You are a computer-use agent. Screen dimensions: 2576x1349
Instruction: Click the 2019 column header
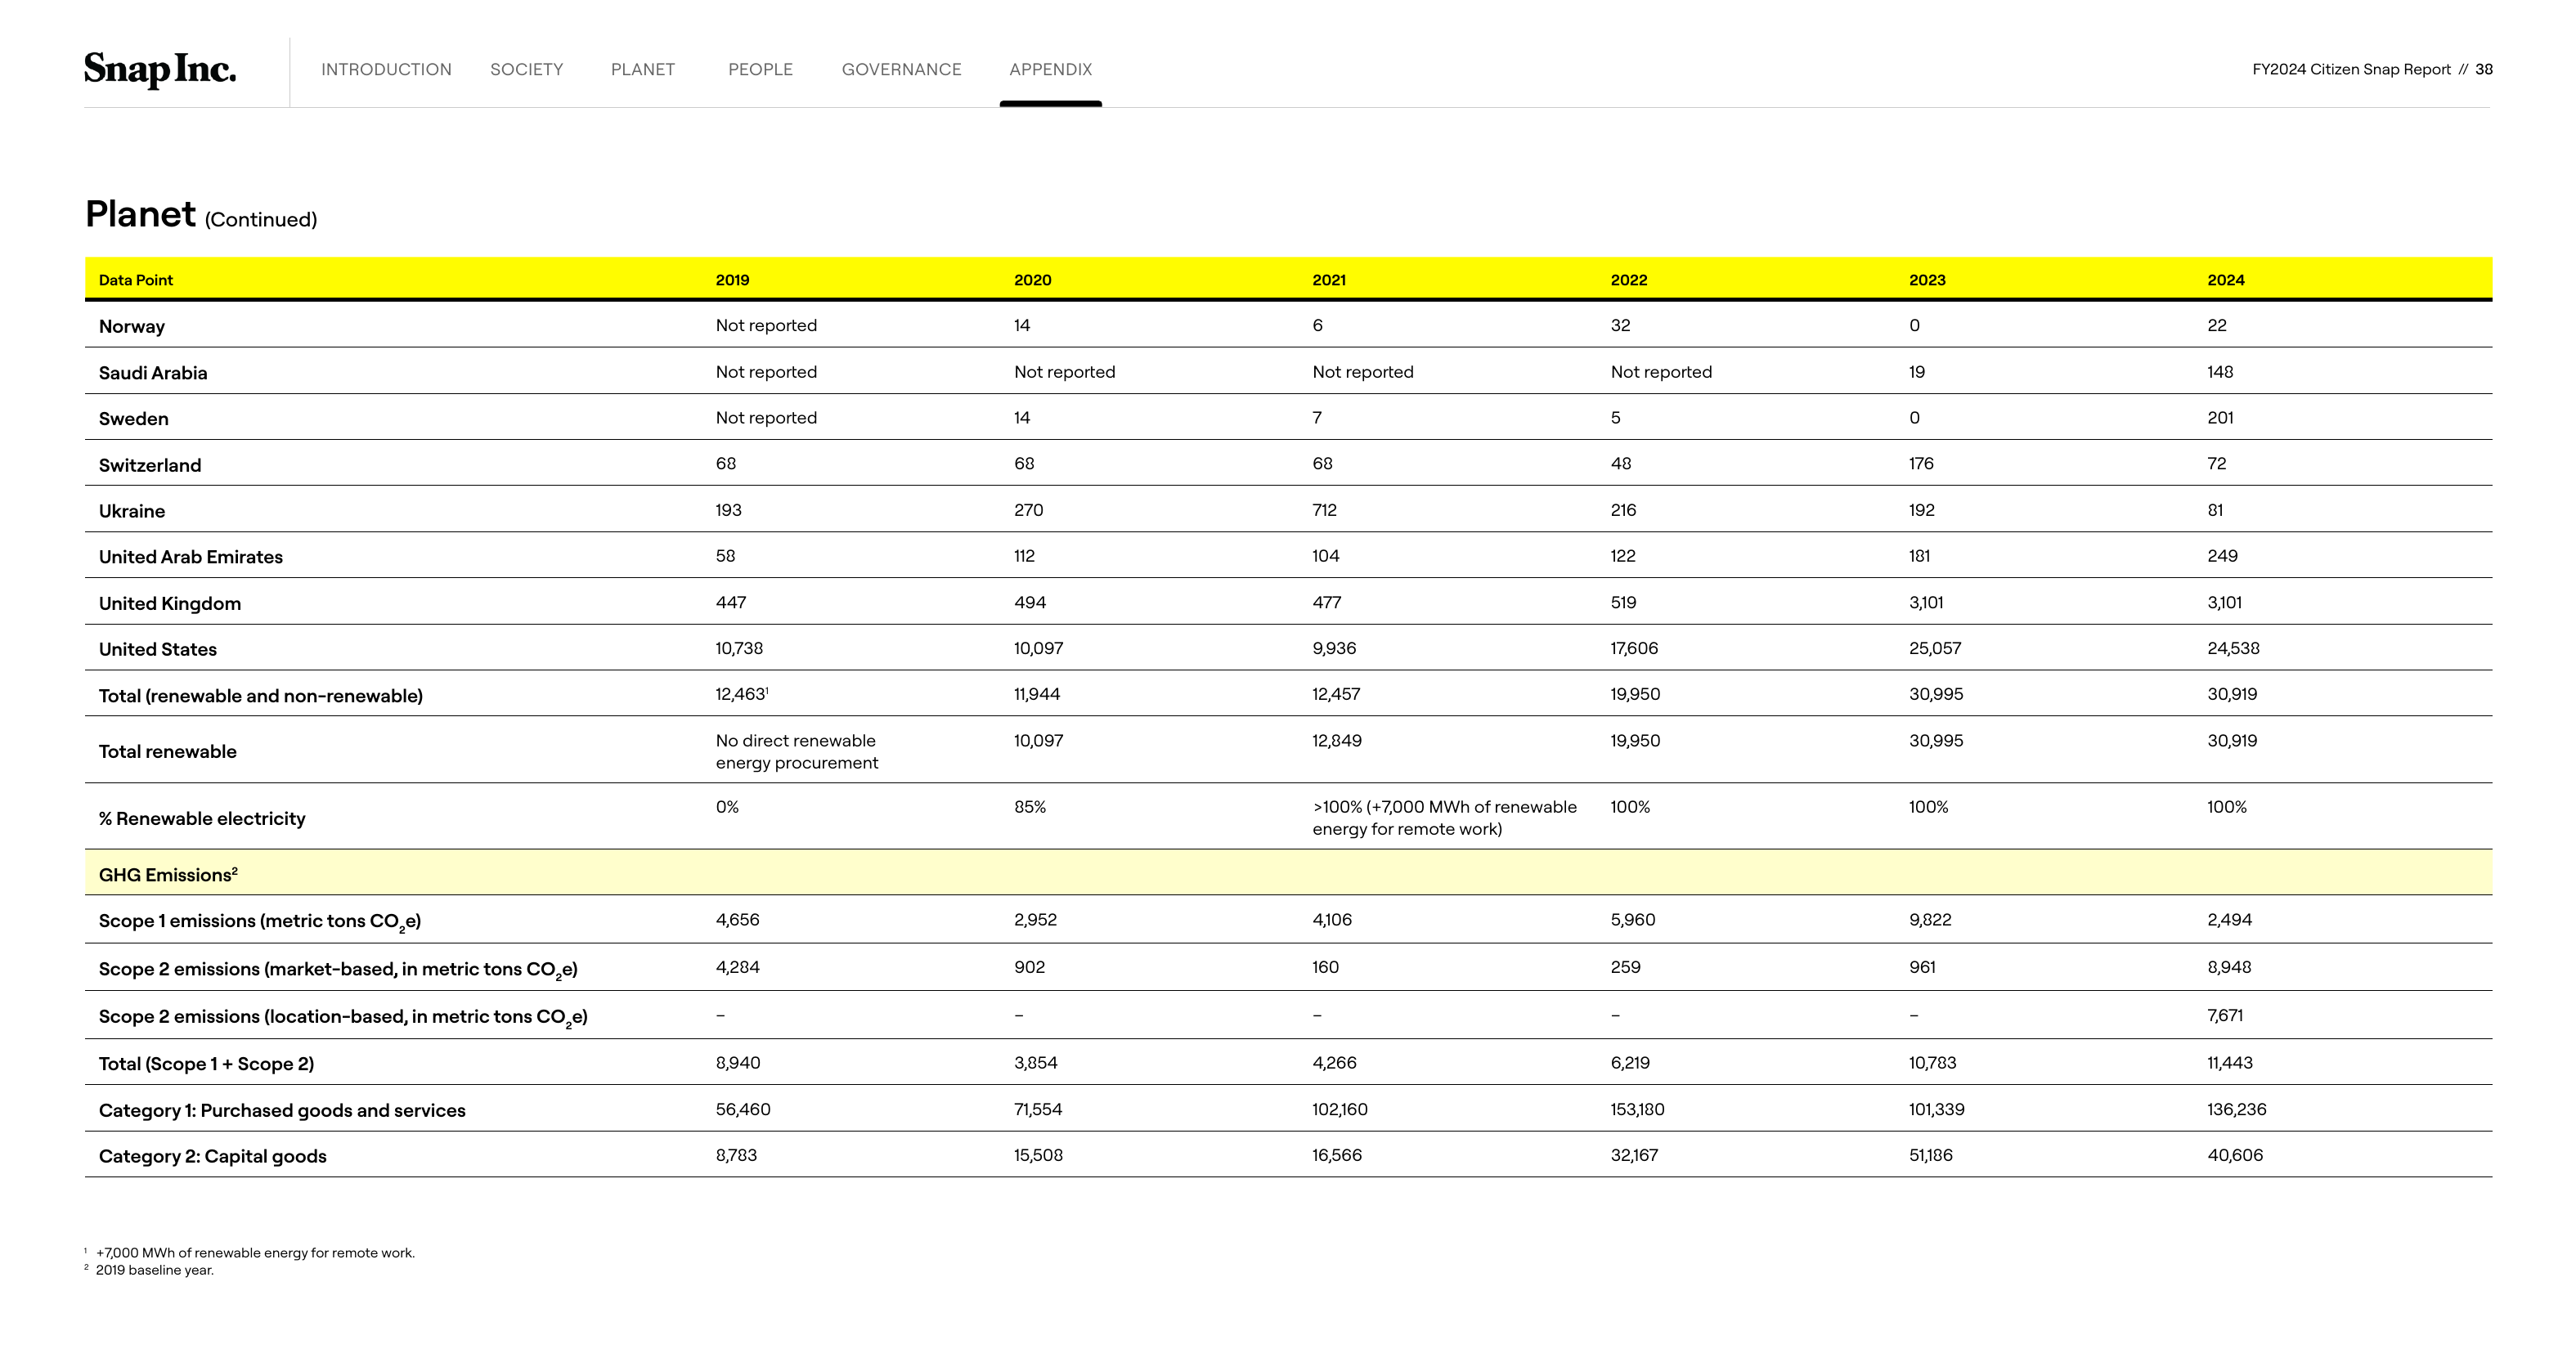[x=732, y=280]
